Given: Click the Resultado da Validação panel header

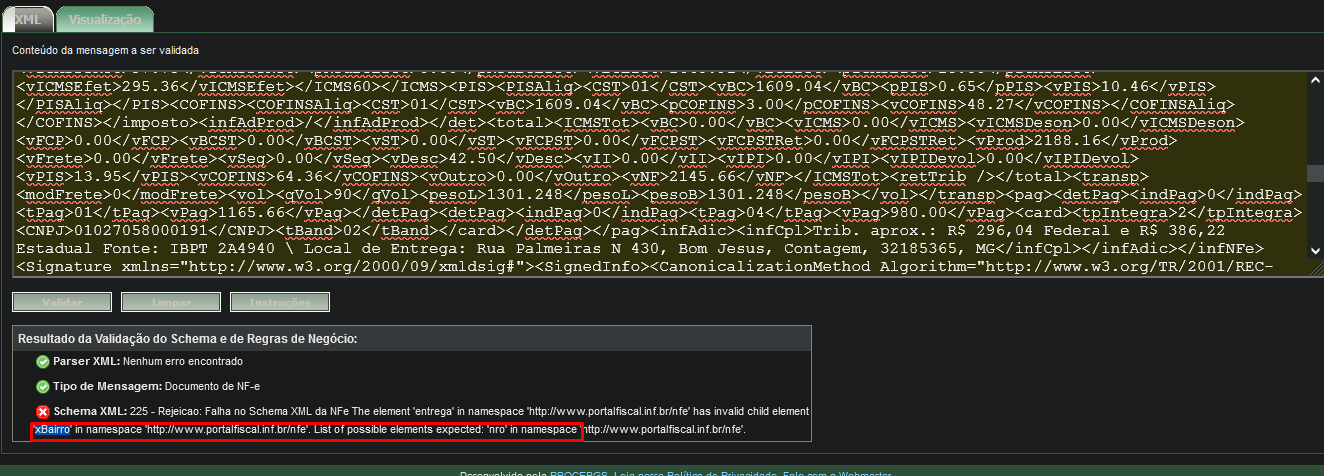Looking at the screenshot, I should [x=411, y=338].
